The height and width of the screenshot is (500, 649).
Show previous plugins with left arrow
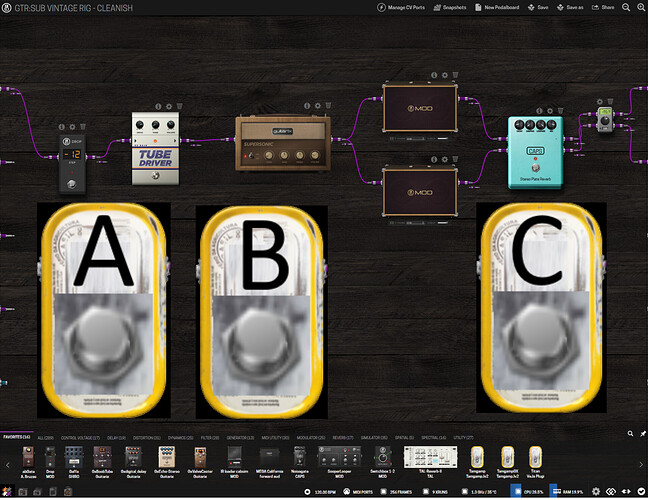[x=7, y=465]
